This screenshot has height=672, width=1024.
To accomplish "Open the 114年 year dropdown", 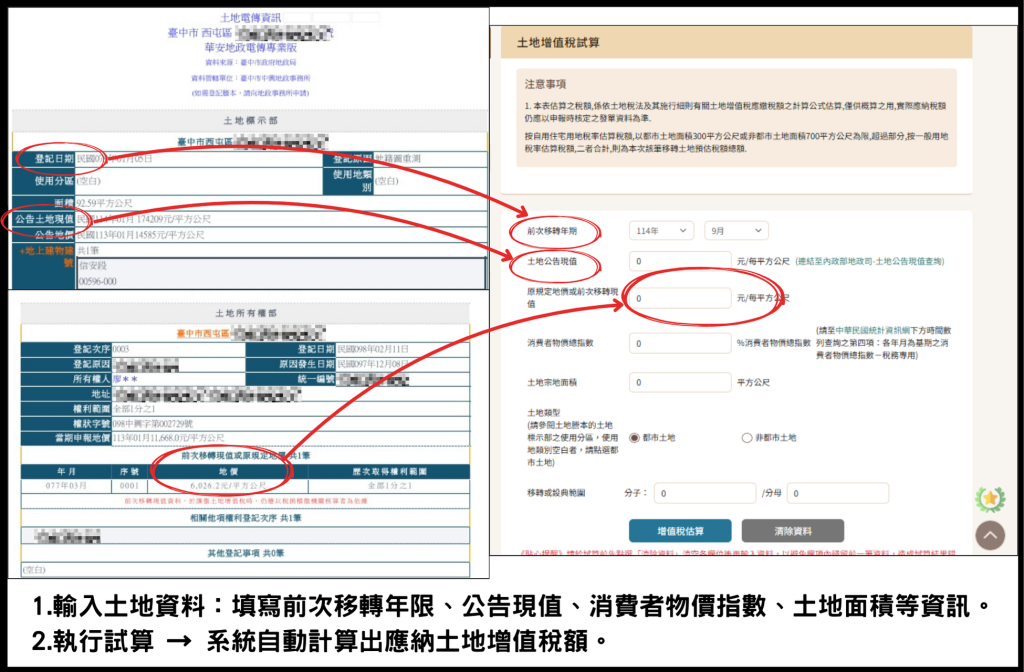I will click(661, 231).
